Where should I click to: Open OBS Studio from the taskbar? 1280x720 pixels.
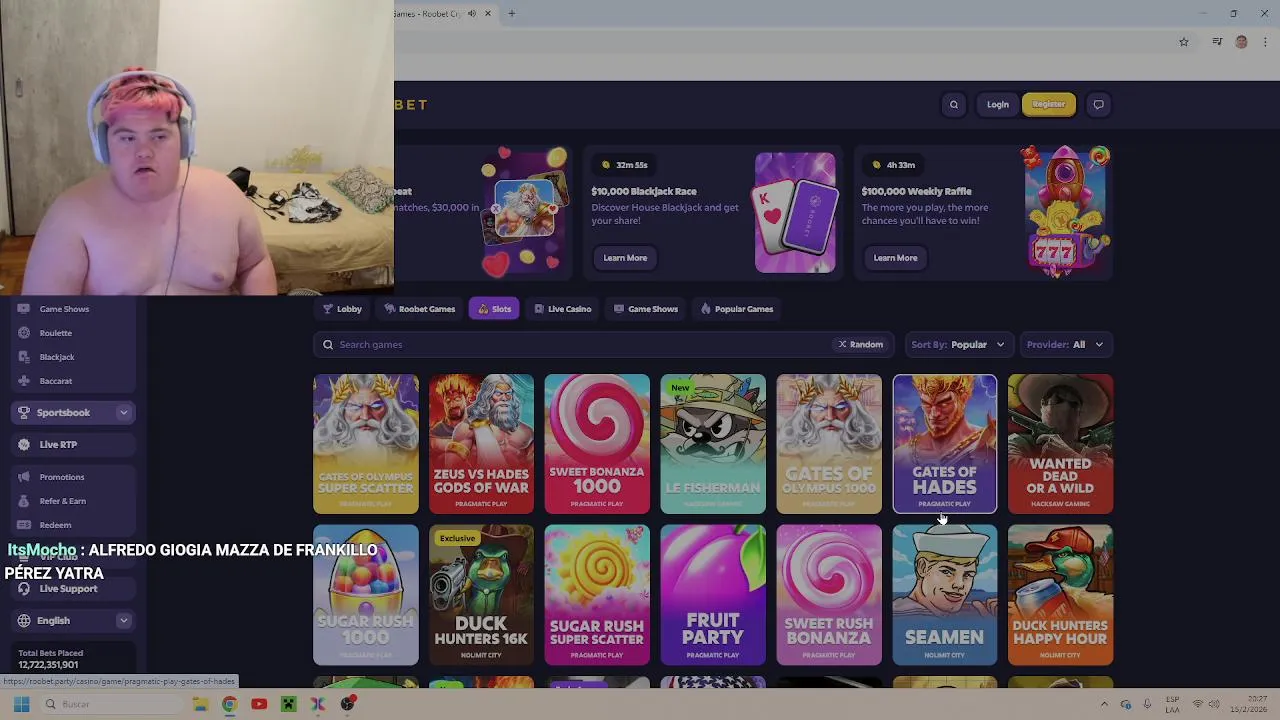(347, 704)
